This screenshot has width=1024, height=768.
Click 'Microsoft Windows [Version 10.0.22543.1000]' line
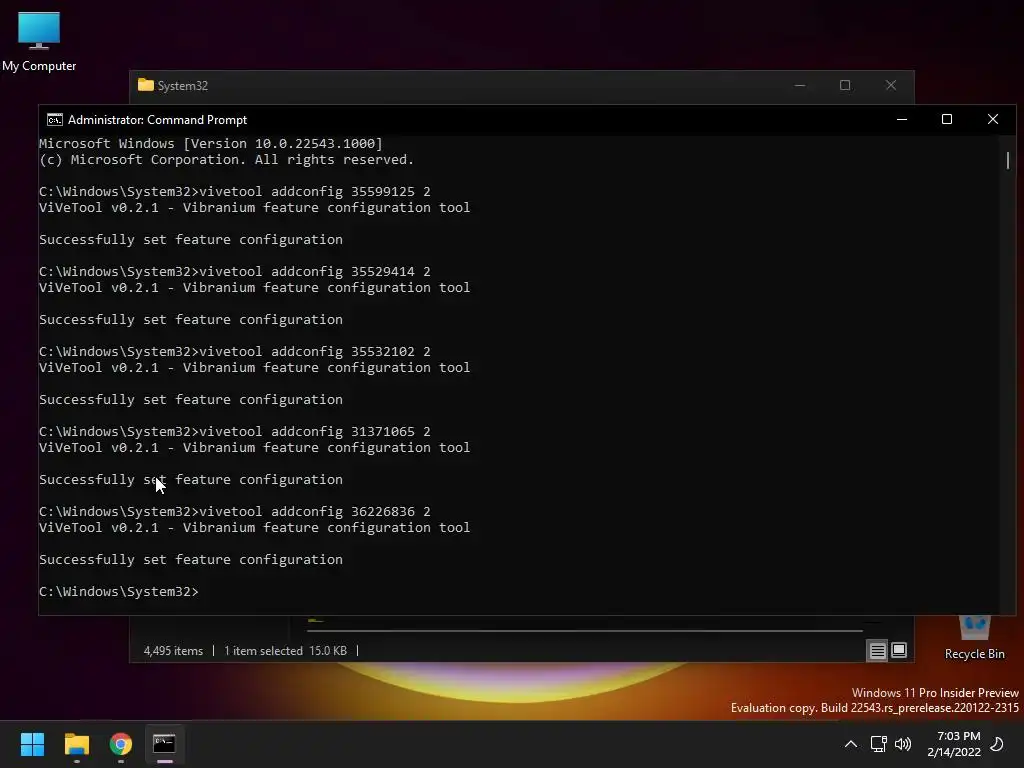pyautogui.click(x=210, y=144)
